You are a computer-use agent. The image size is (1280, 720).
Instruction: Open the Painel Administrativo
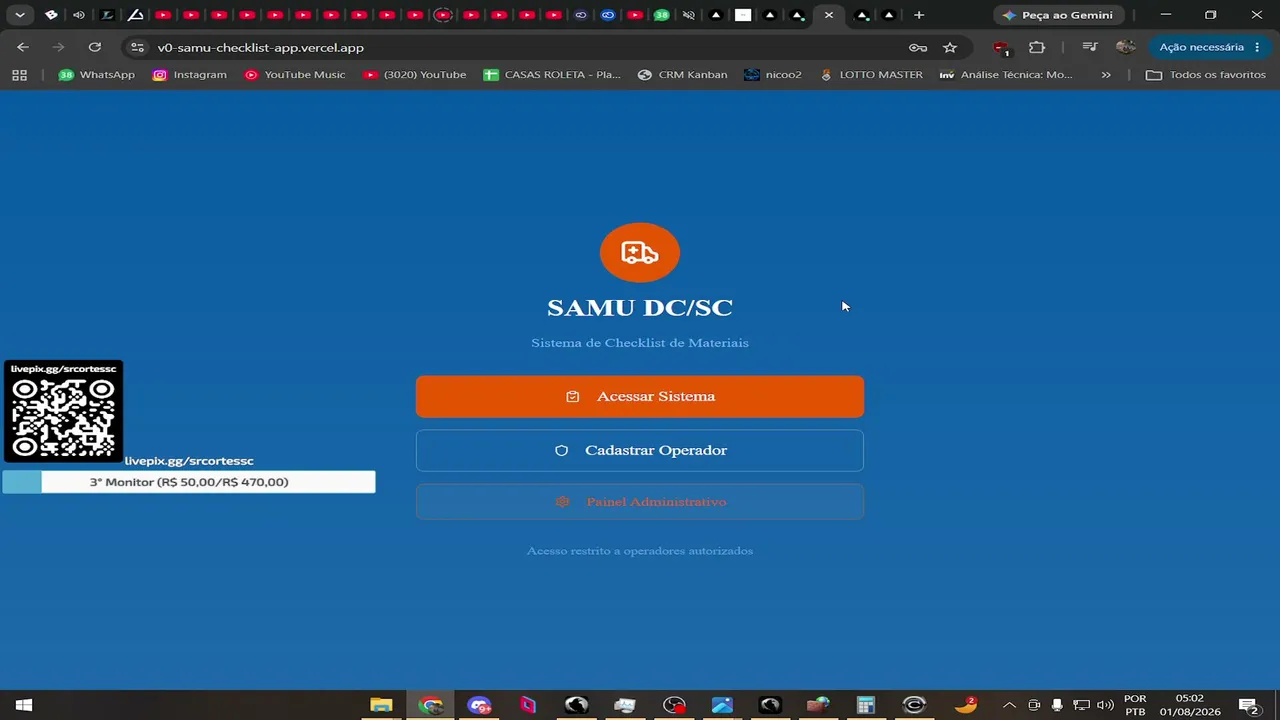[640, 501]
